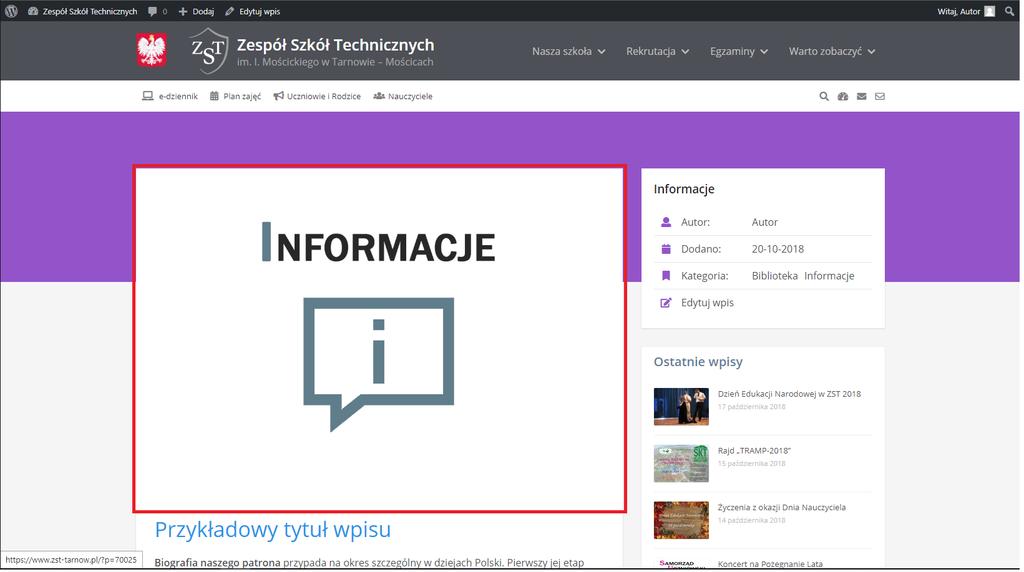This screenshot has height=572, width=1024.
Task: Click the calendar icon beside Dodano:
Action: [665, 249]
